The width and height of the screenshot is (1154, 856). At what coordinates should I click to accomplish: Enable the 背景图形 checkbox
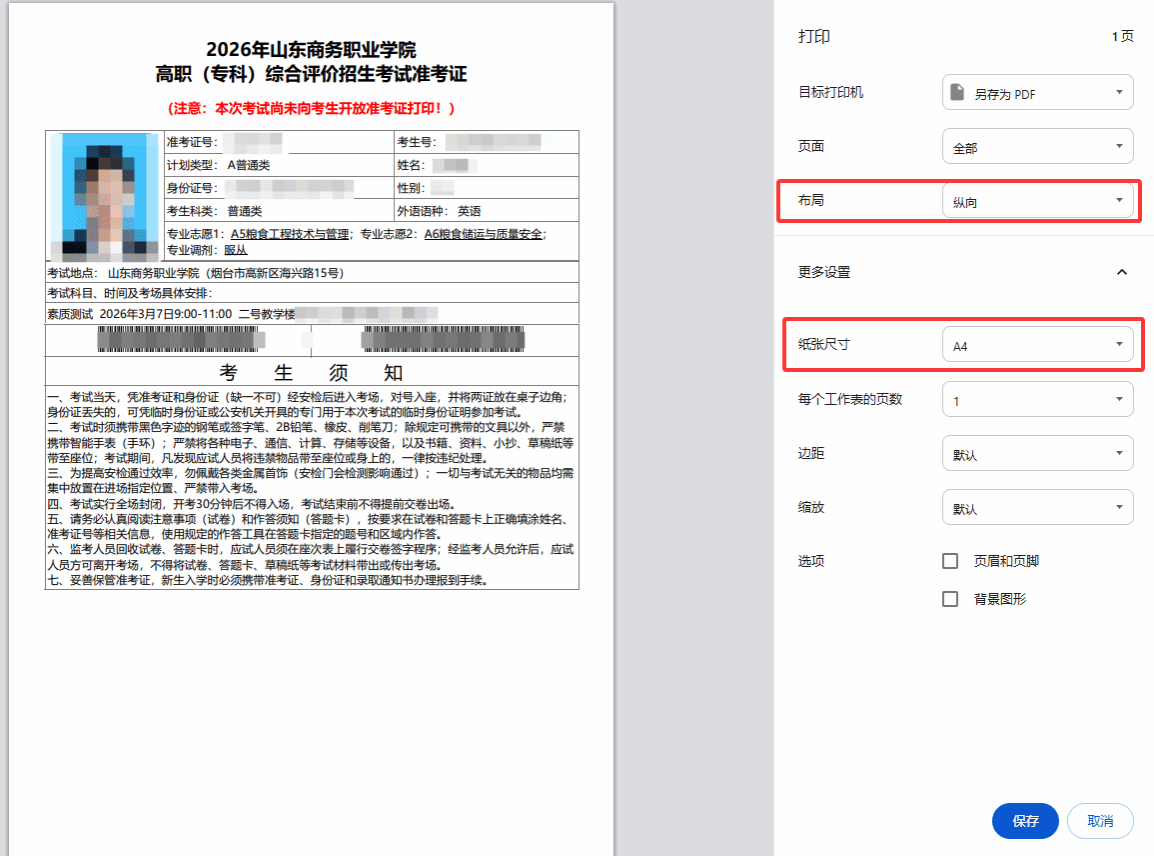[950, 599]
